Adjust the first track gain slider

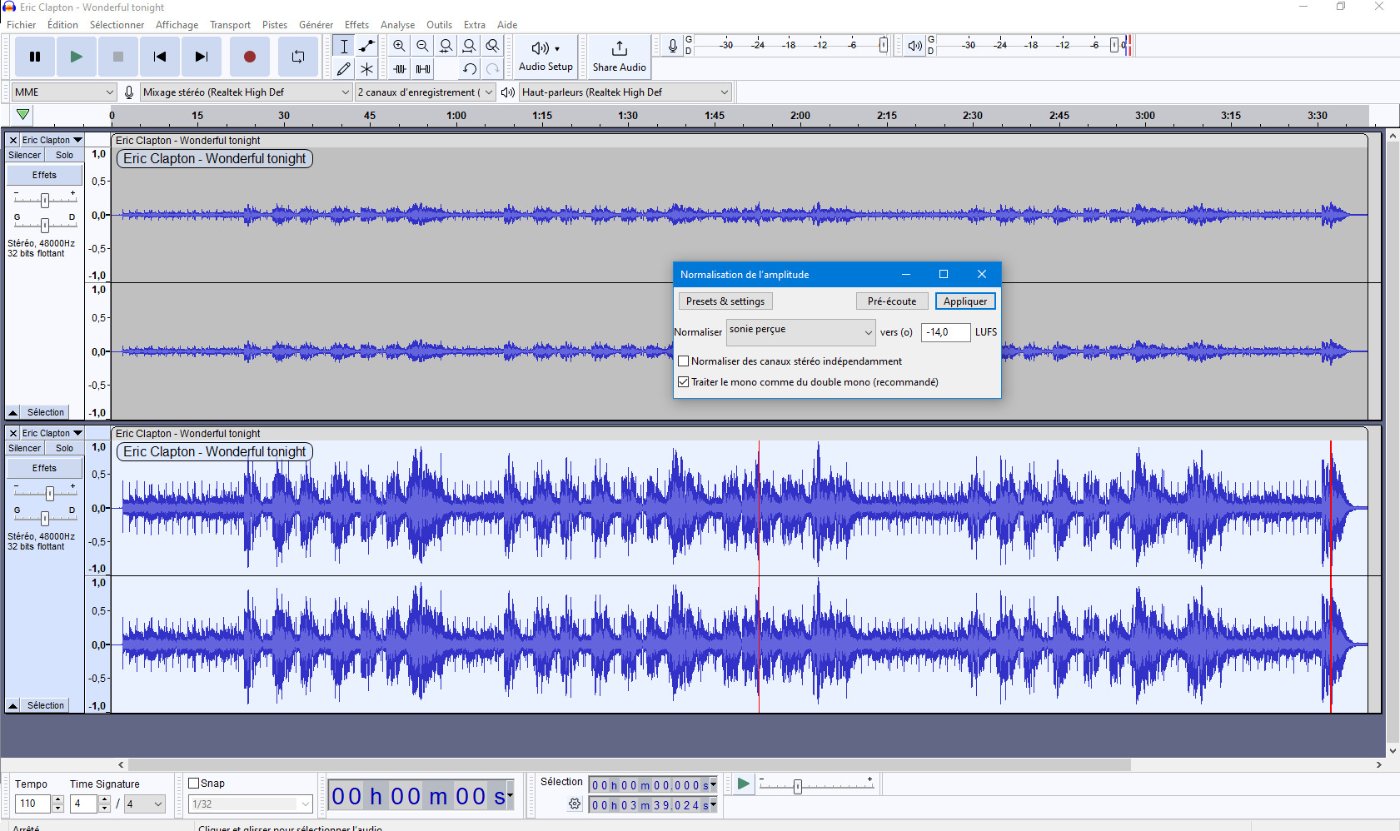point(45,199)
